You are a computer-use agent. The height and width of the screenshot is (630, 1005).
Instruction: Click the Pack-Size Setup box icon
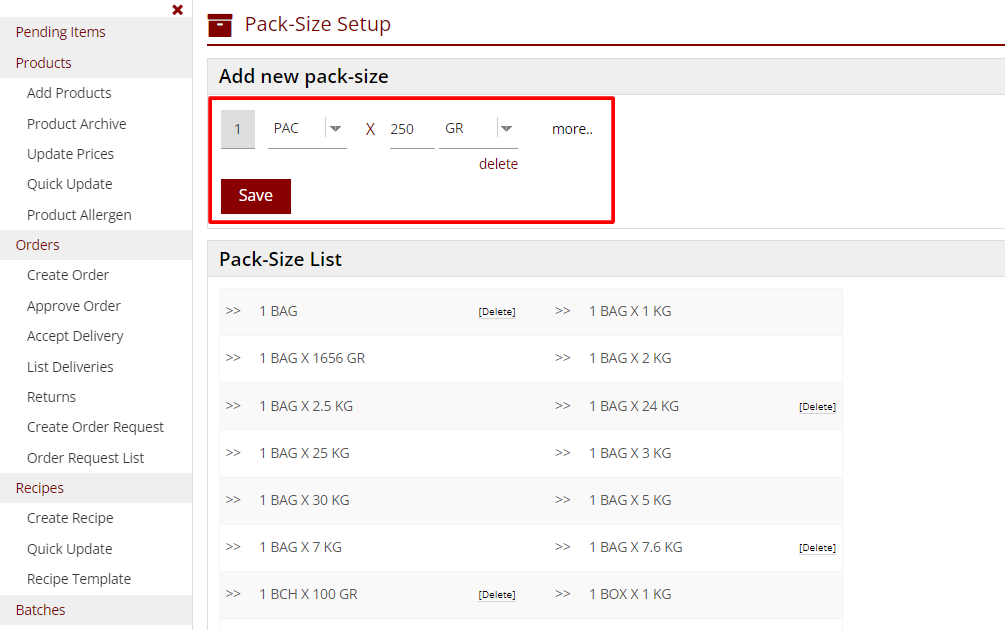click(220, 25)
